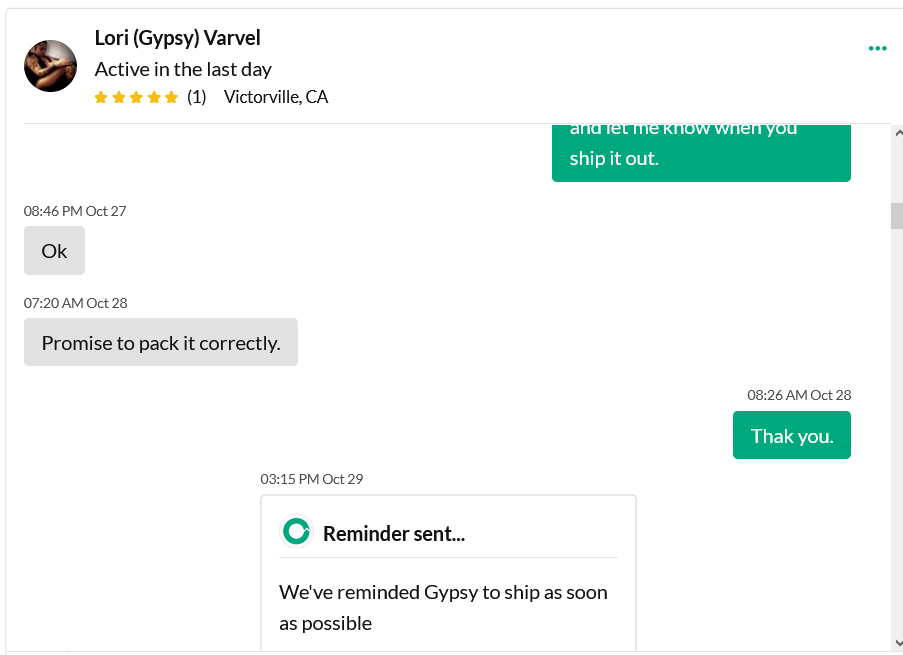Click the scrollbar up arrow
The height and width of the screenshot is (655, 903).
click(898, 133)
